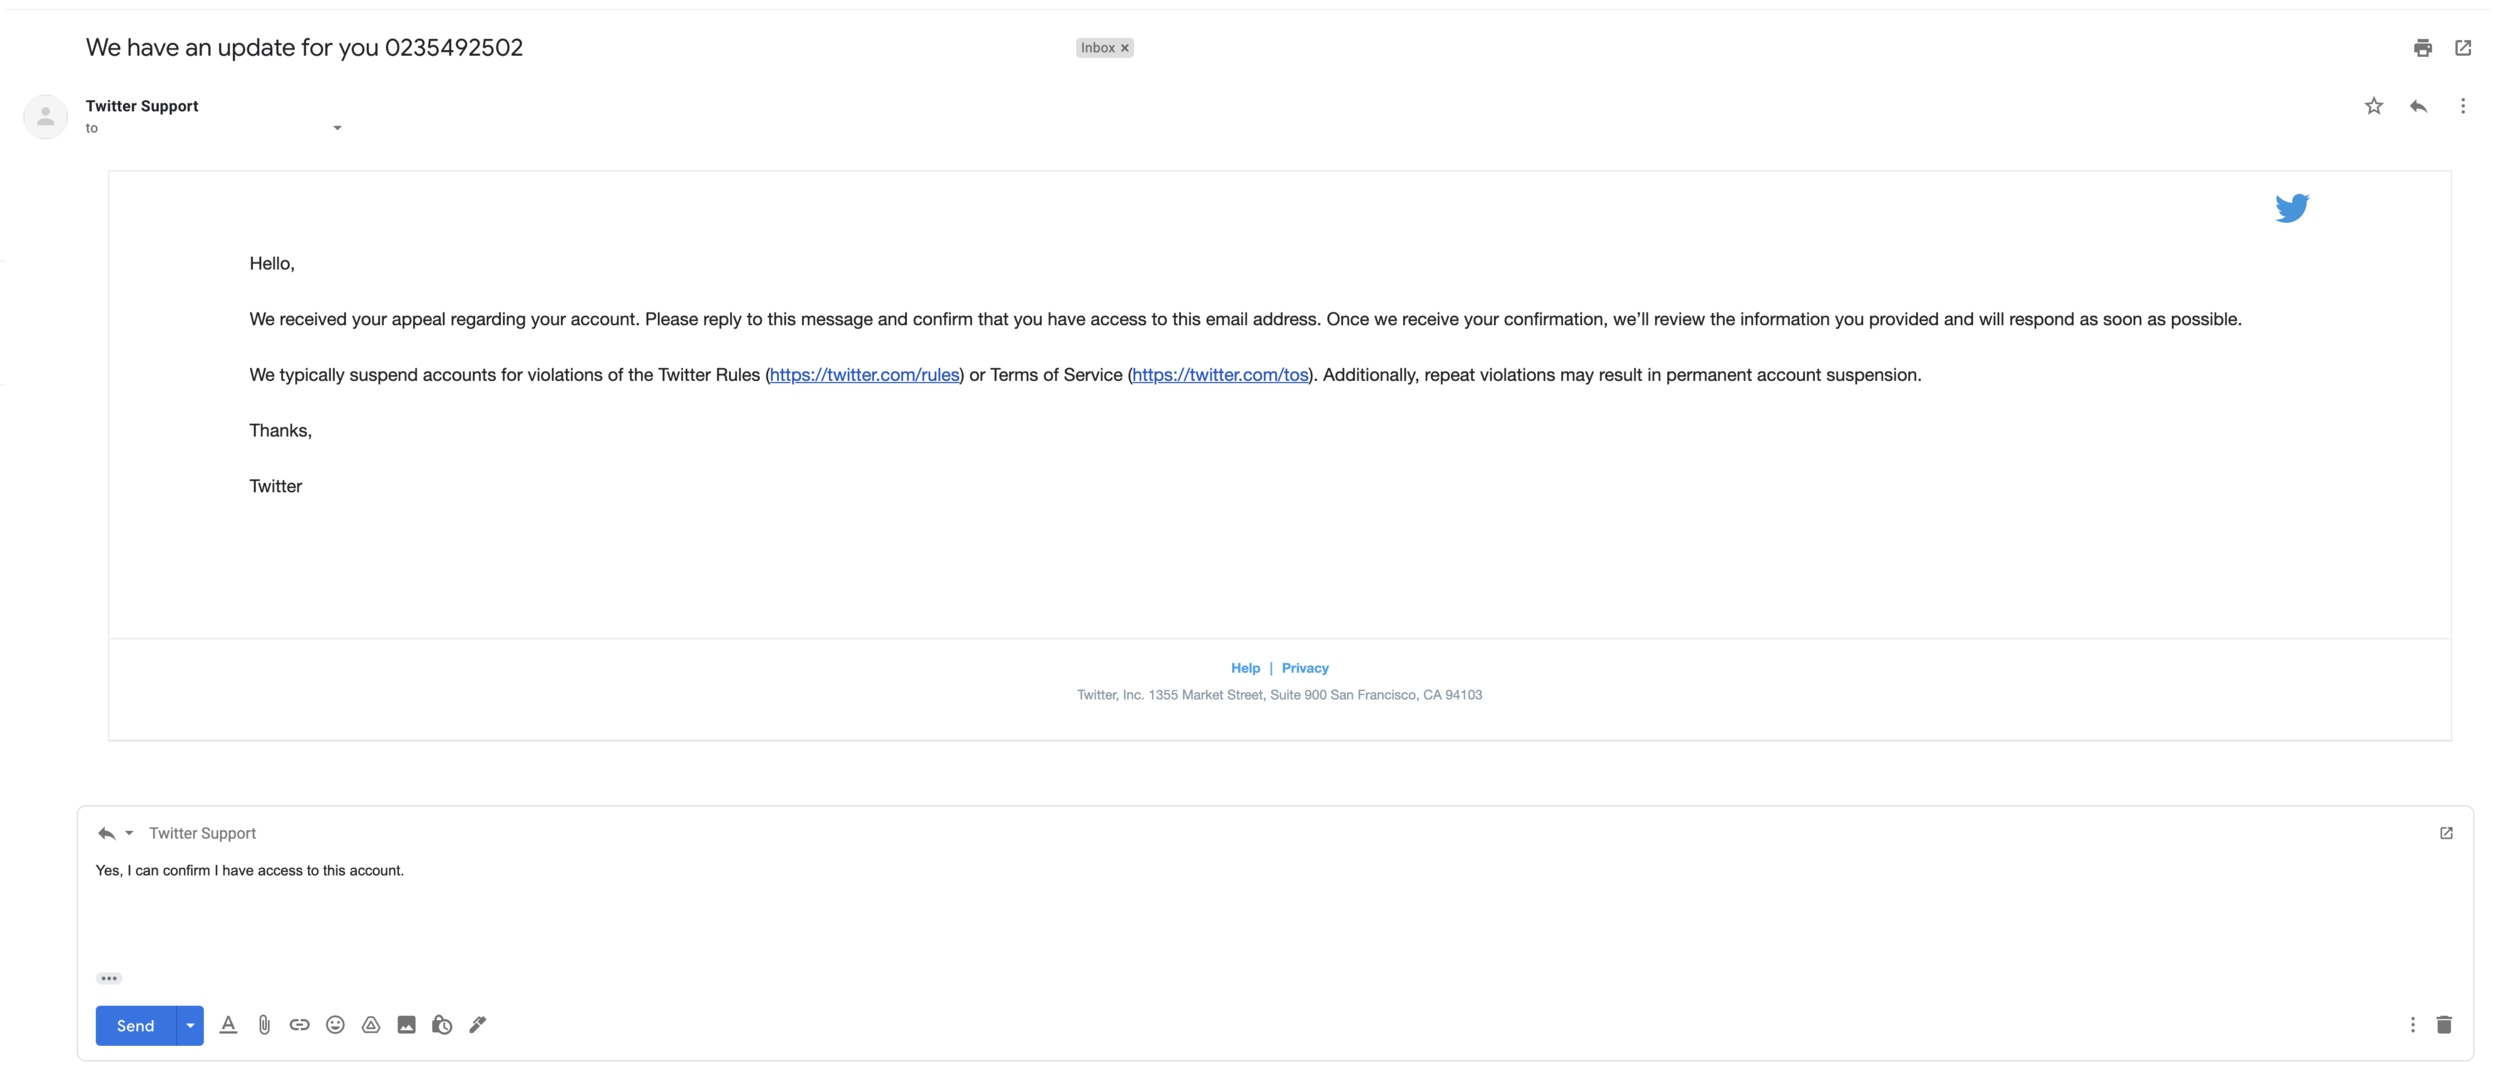Open more send options dropdown
The width and height of the screenshot is (2500, 1077).
tap(190, 1025)
